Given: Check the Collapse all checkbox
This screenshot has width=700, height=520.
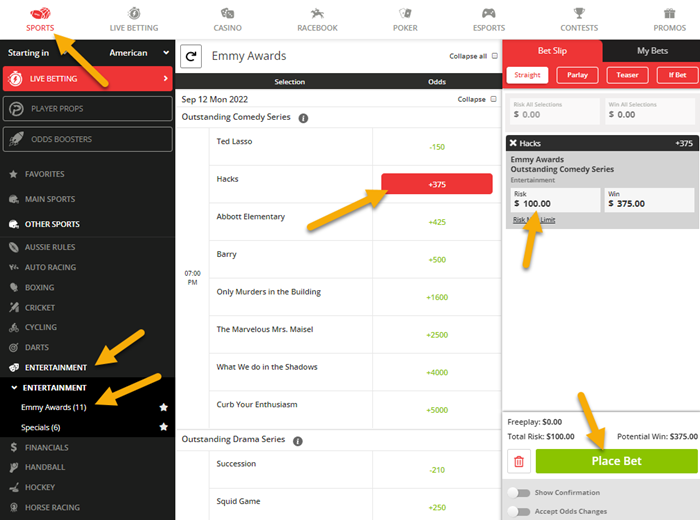Looking at the screenshot, I should (495, 57).
